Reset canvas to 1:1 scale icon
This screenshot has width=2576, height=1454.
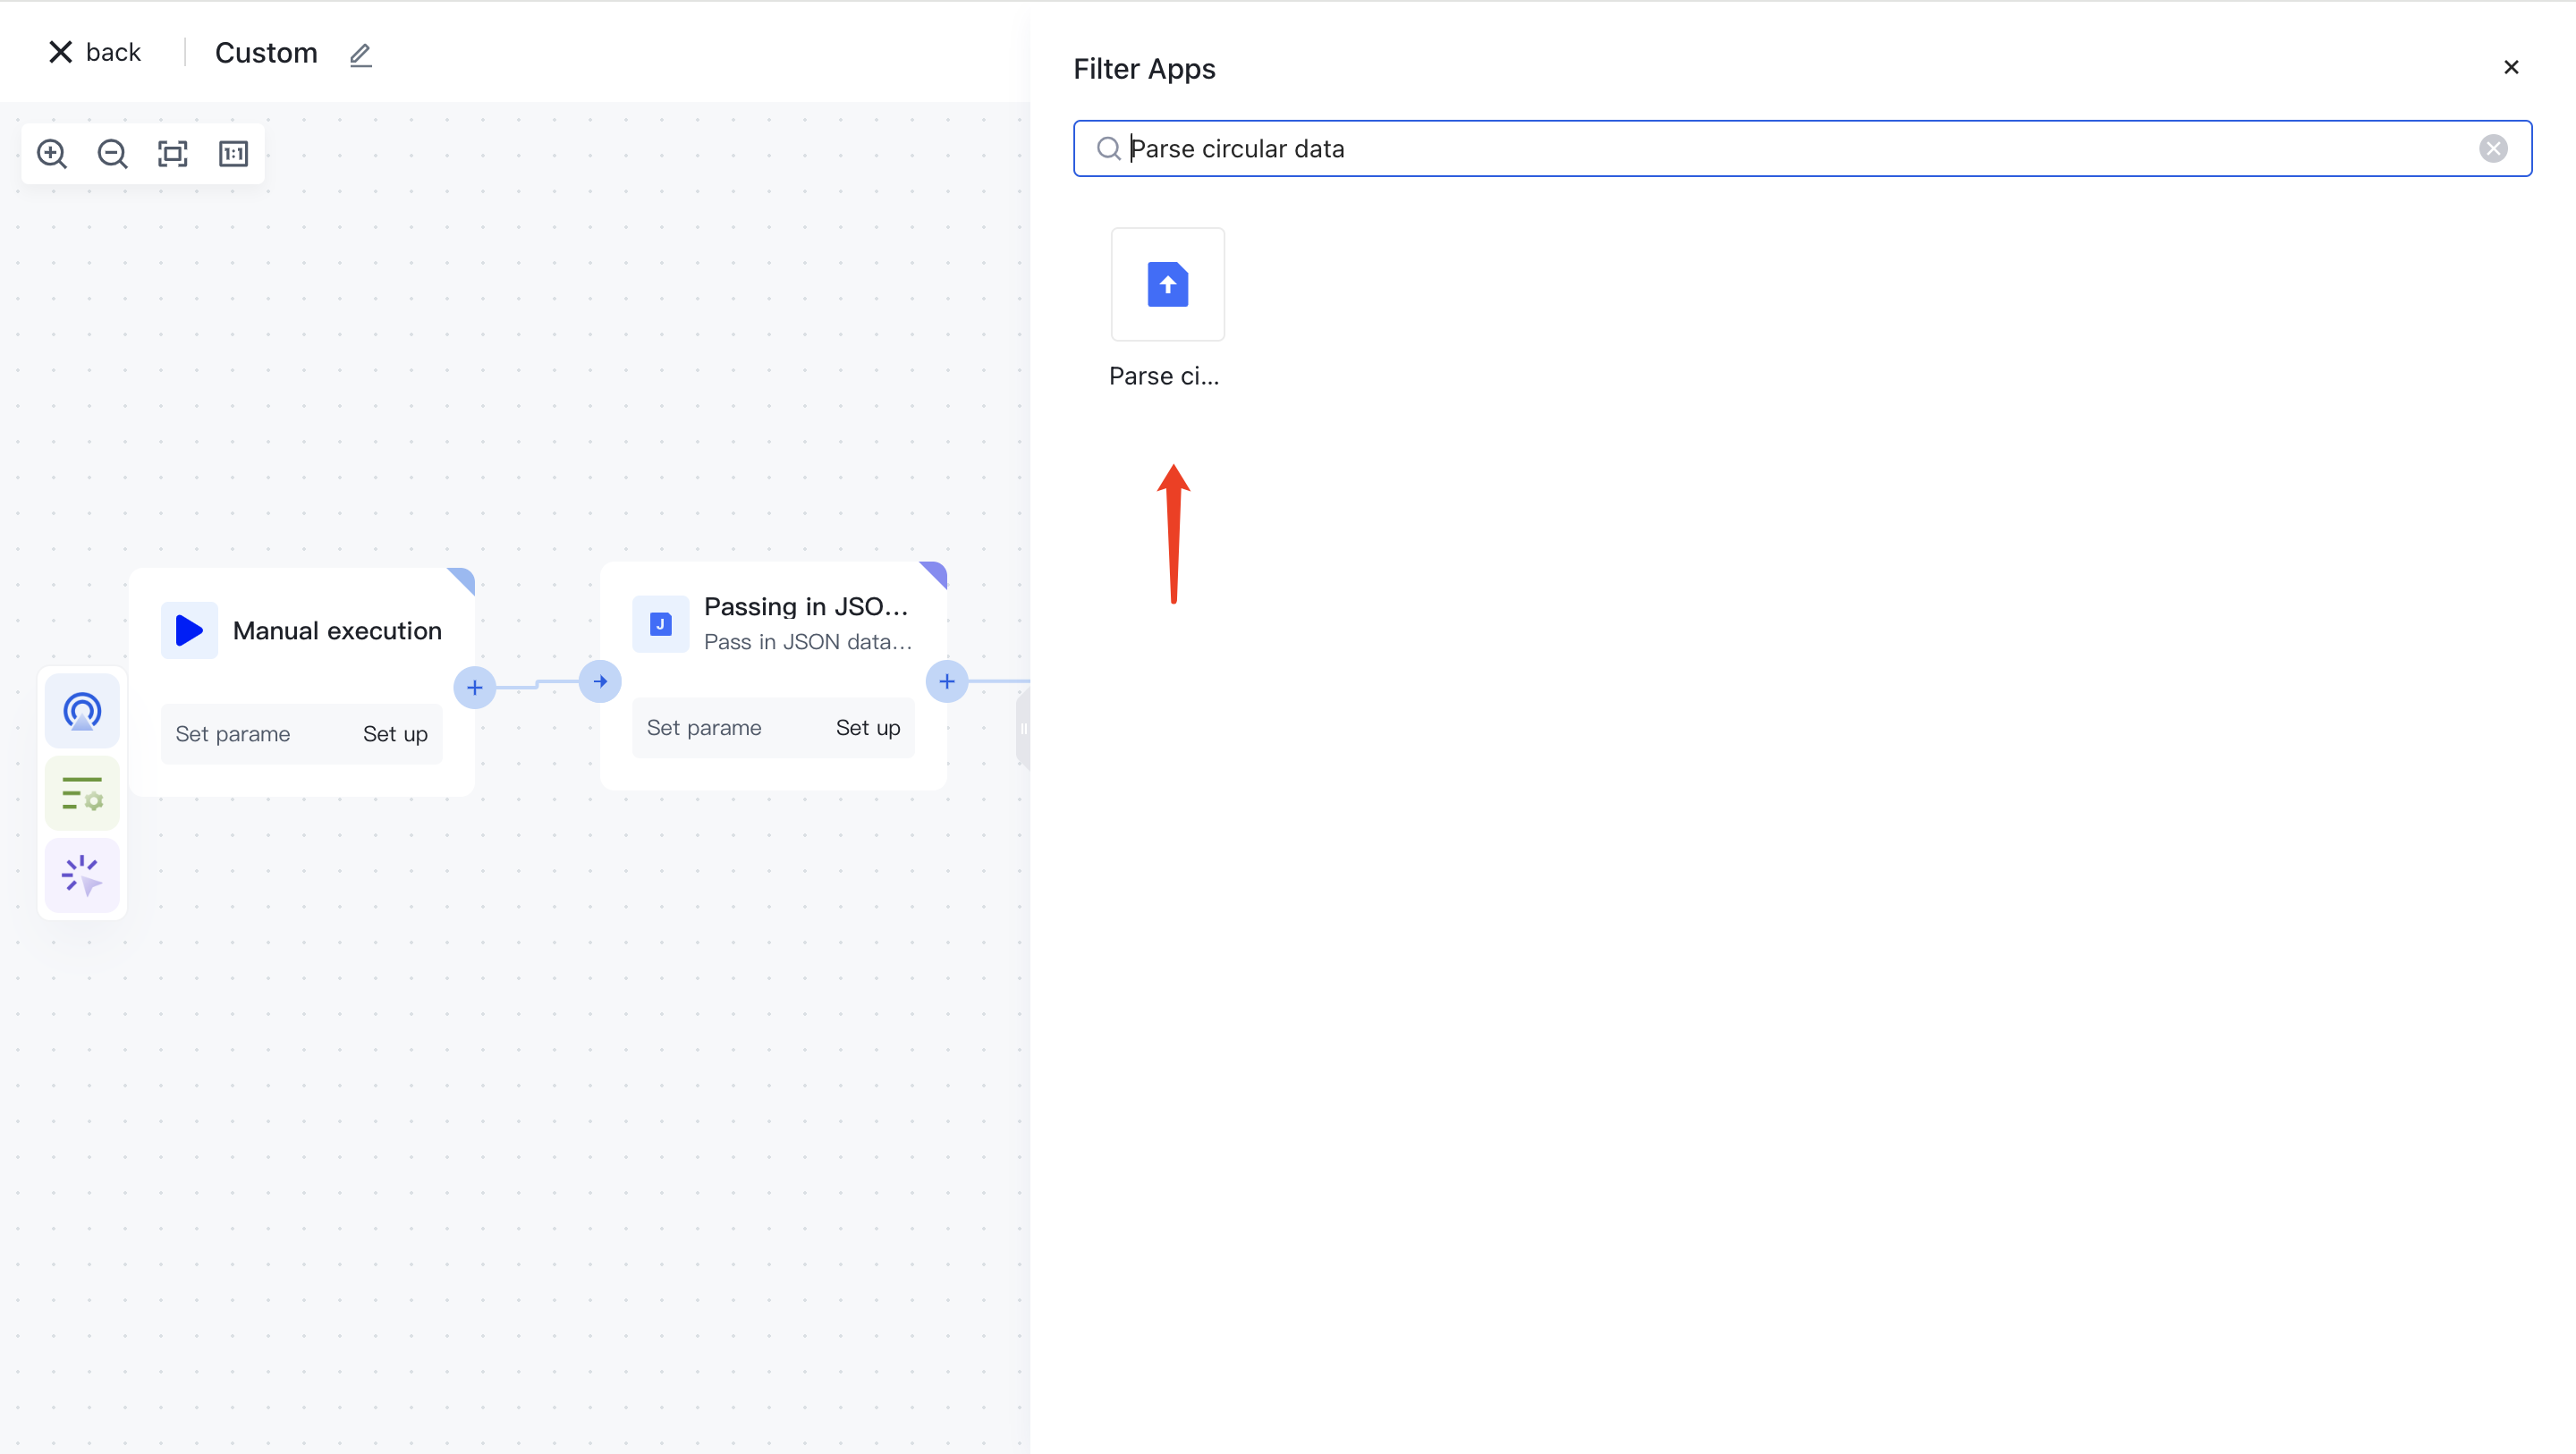click(233, 154)
